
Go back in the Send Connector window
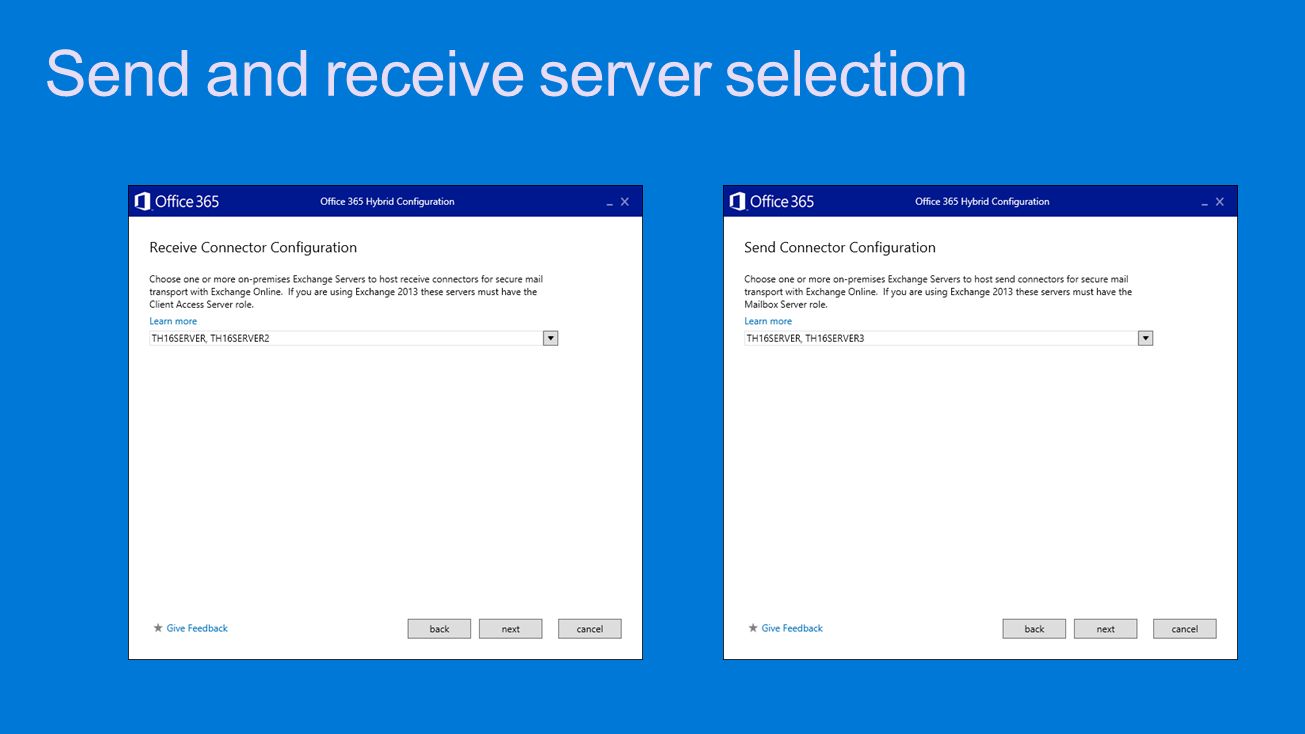[x=1034, y=629]
